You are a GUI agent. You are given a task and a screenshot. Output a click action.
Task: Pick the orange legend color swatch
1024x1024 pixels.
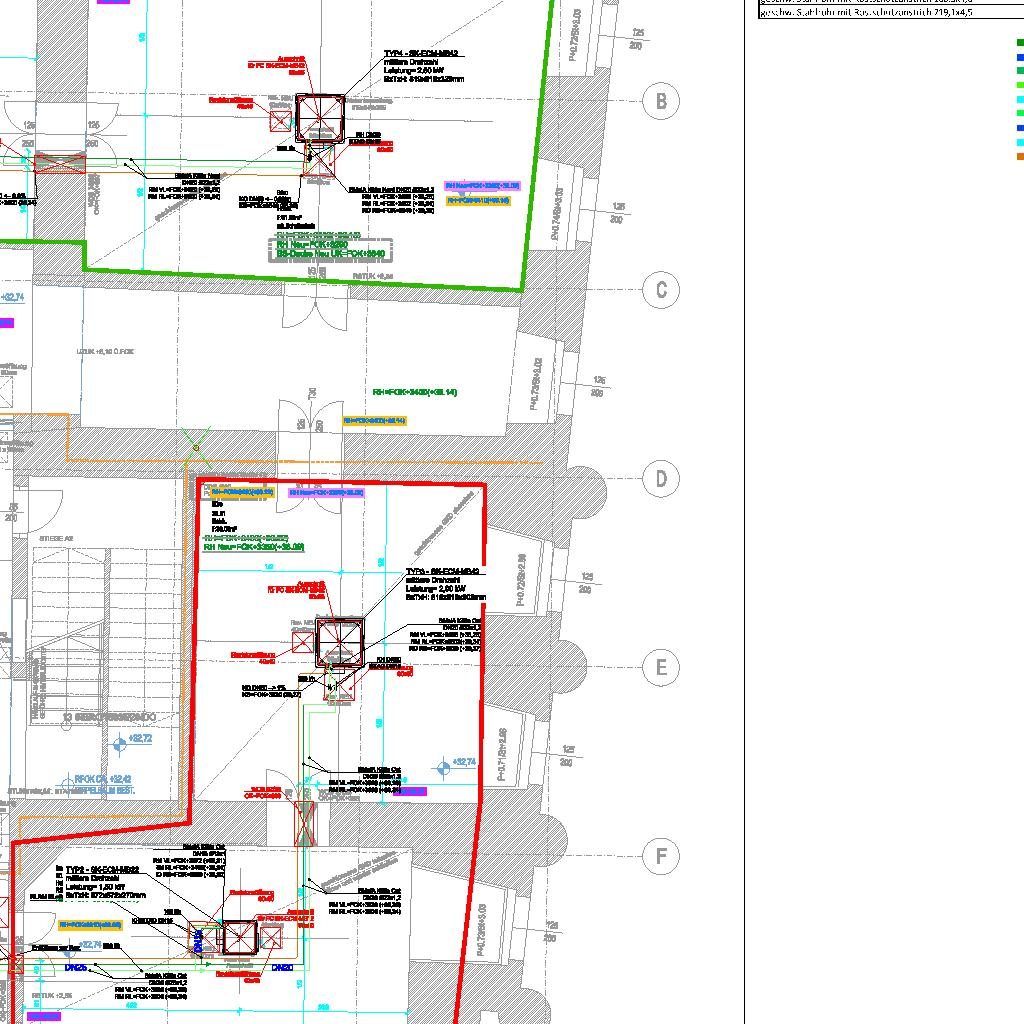(1019, 156)
